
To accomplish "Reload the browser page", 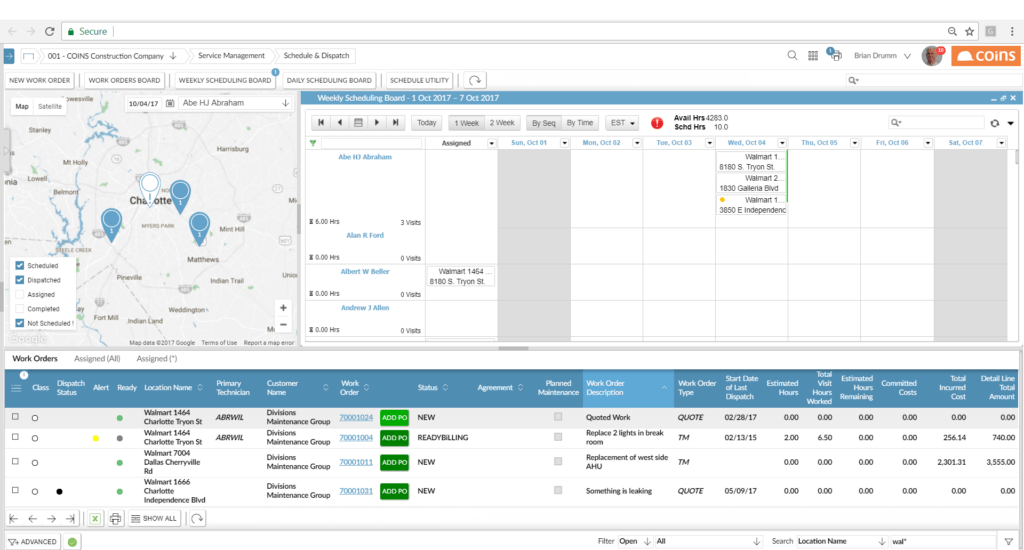I will [50, 31].
